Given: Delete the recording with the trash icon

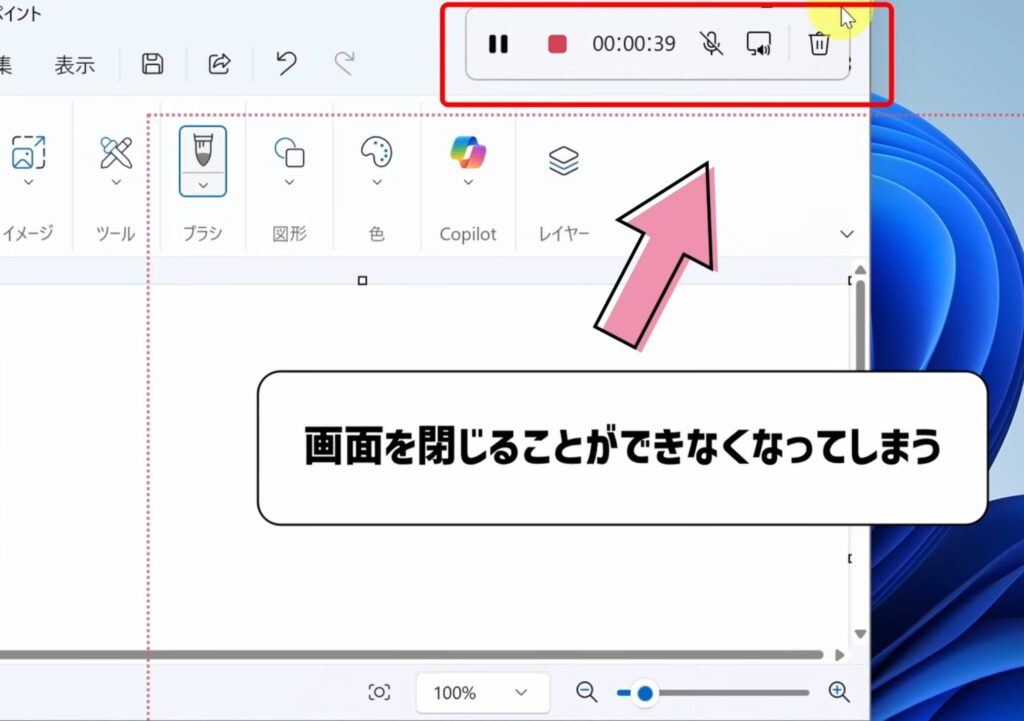Looking at the screenshot, I should point(820,44).
